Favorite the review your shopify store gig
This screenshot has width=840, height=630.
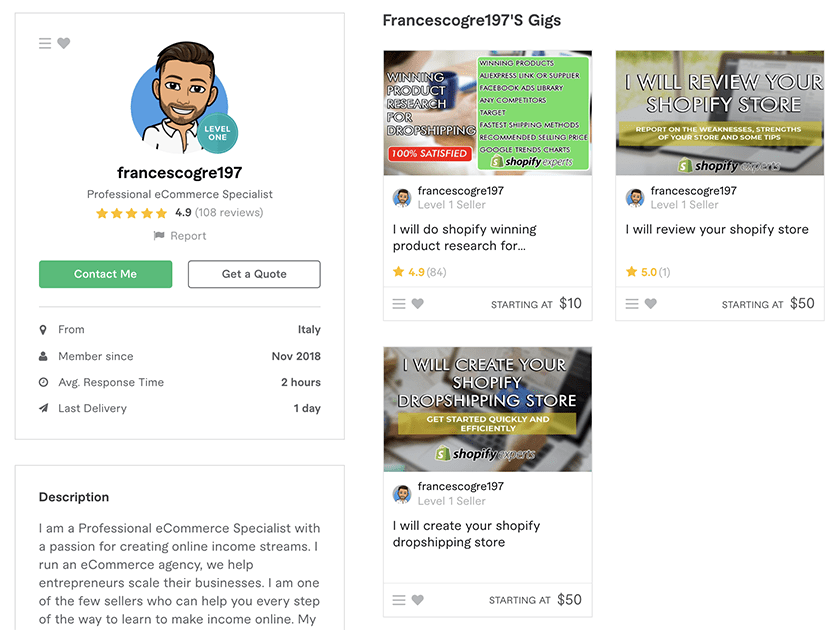tap(651, 304)
